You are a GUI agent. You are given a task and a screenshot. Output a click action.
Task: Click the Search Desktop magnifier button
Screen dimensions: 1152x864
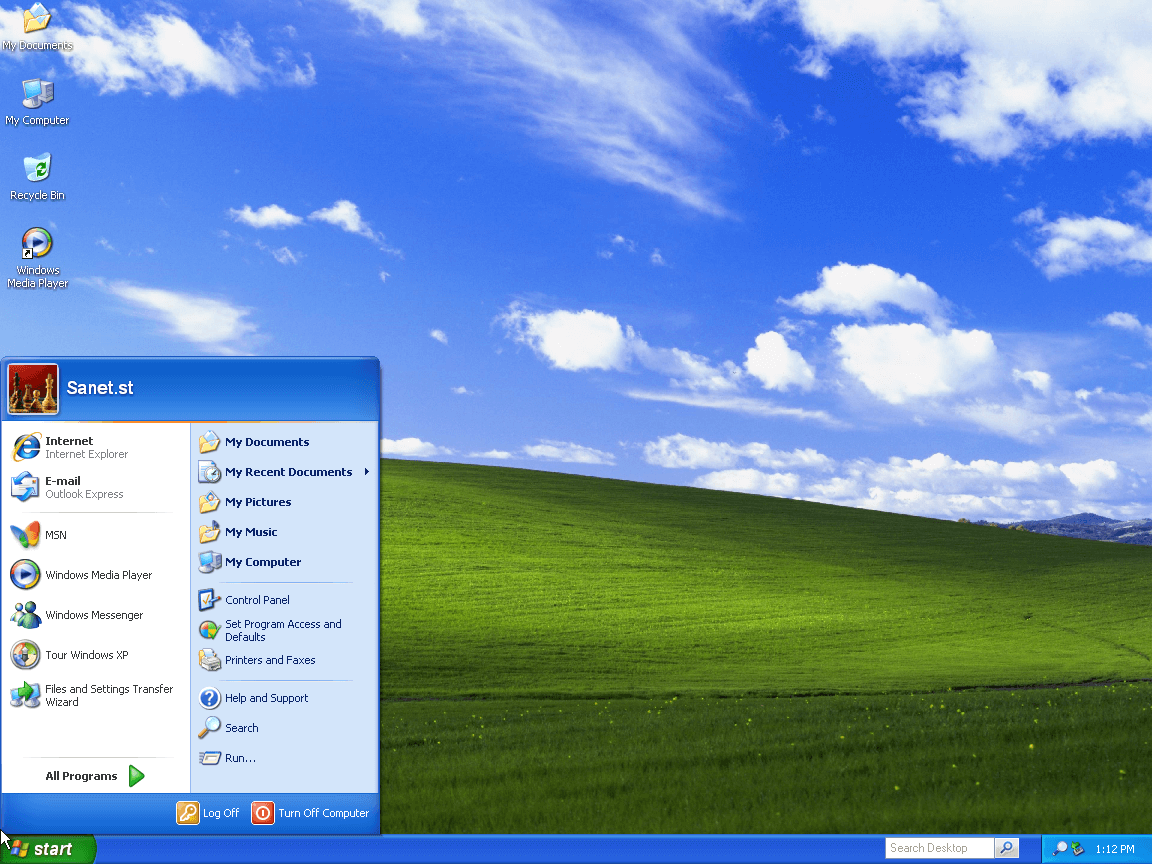[x=1007, y=848]
